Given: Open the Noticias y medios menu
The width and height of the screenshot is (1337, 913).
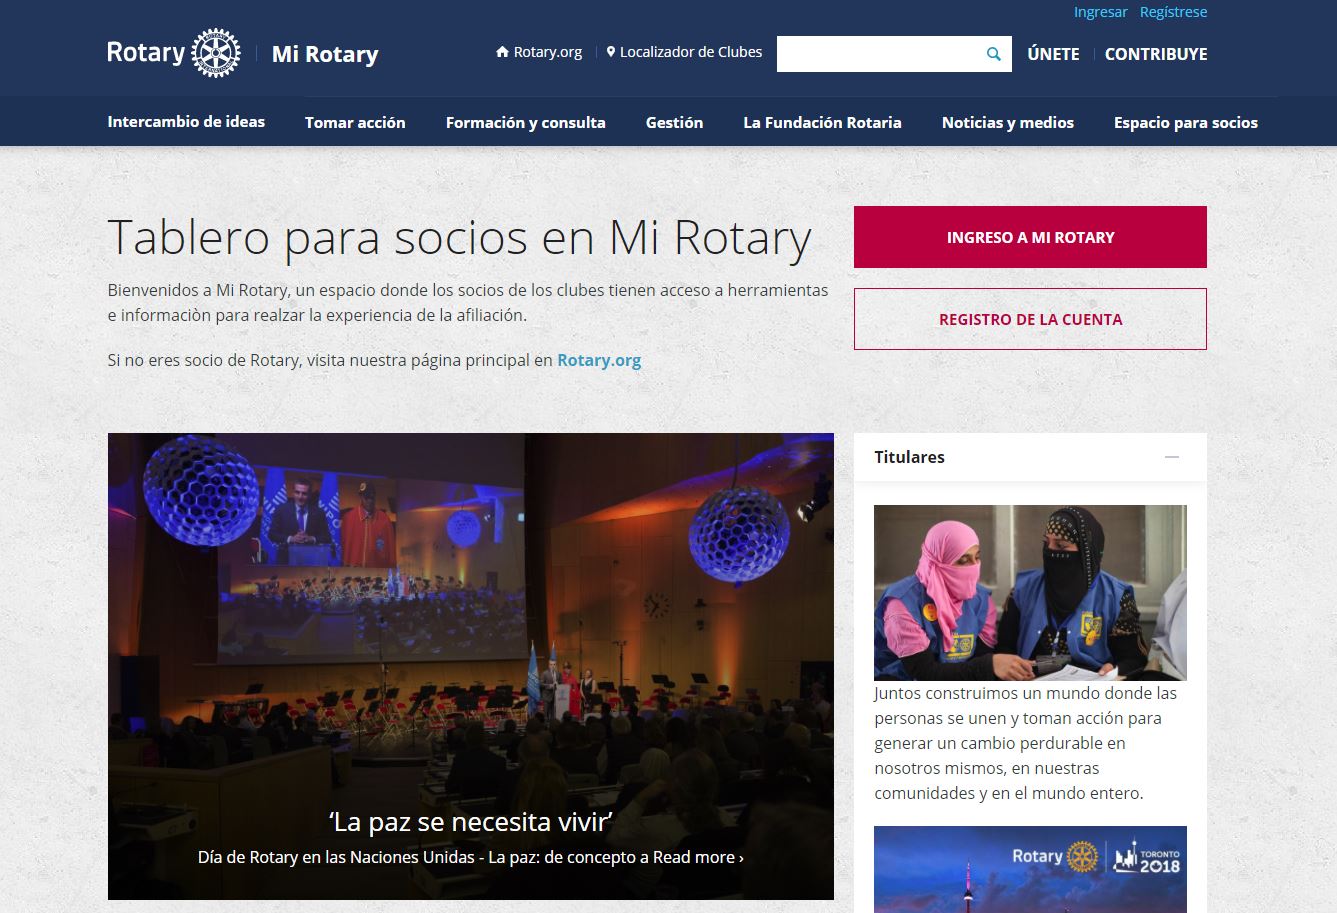Looking at the screenshot, I should click(1007, 123).
